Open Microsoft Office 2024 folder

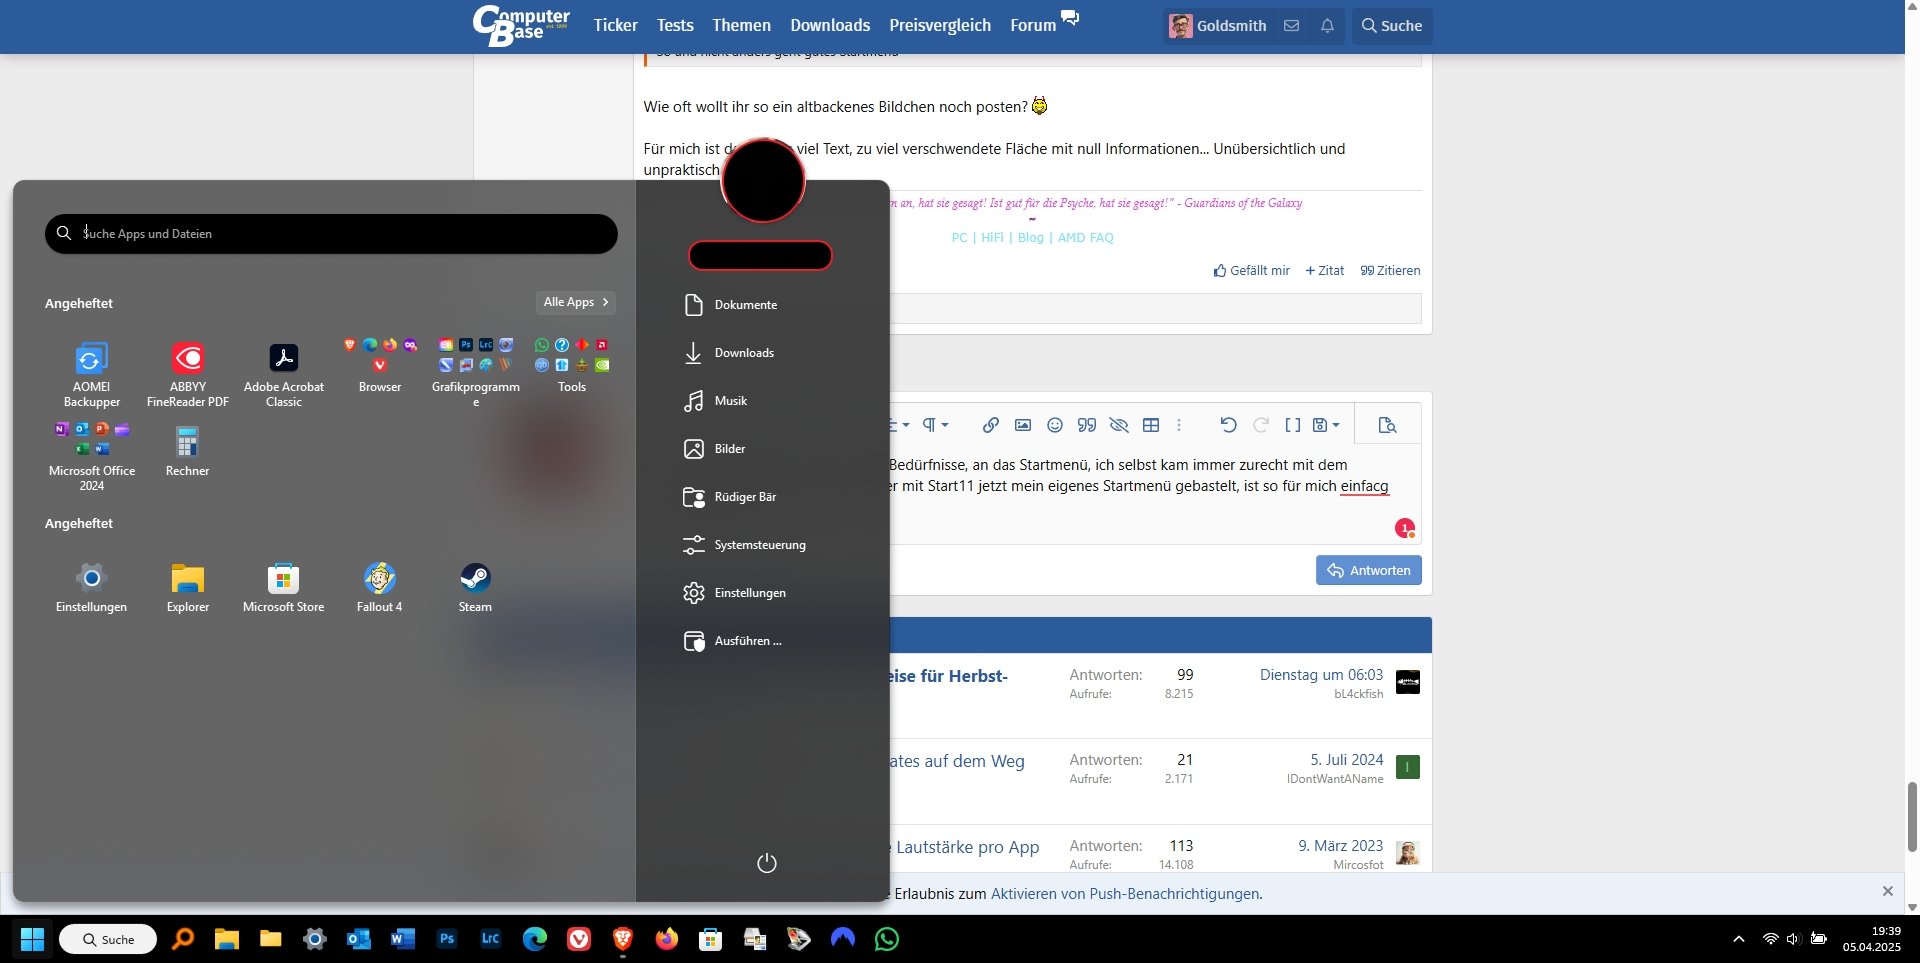[92, 456]
